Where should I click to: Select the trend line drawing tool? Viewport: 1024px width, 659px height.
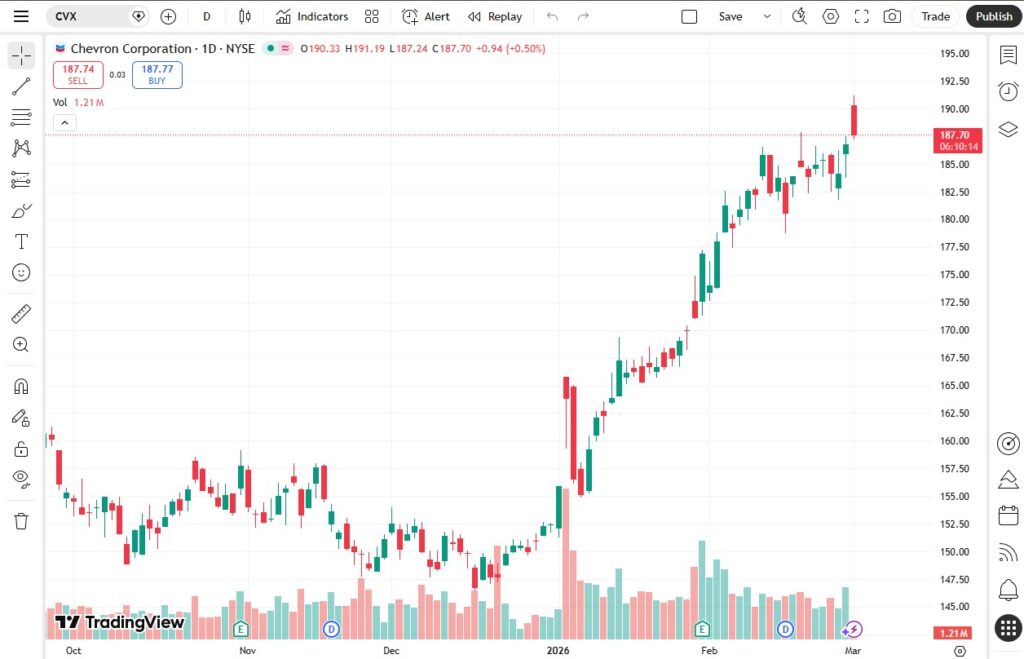(x=21, y=87)
